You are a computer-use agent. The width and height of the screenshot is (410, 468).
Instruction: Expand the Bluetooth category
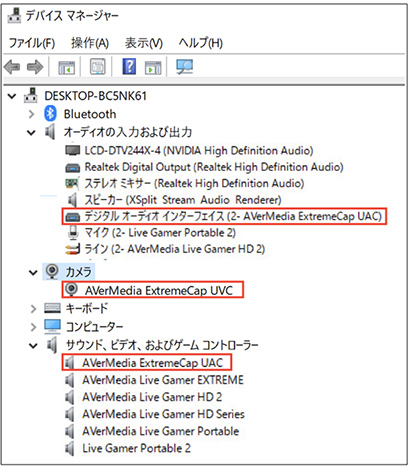click(x=32, y=114)
